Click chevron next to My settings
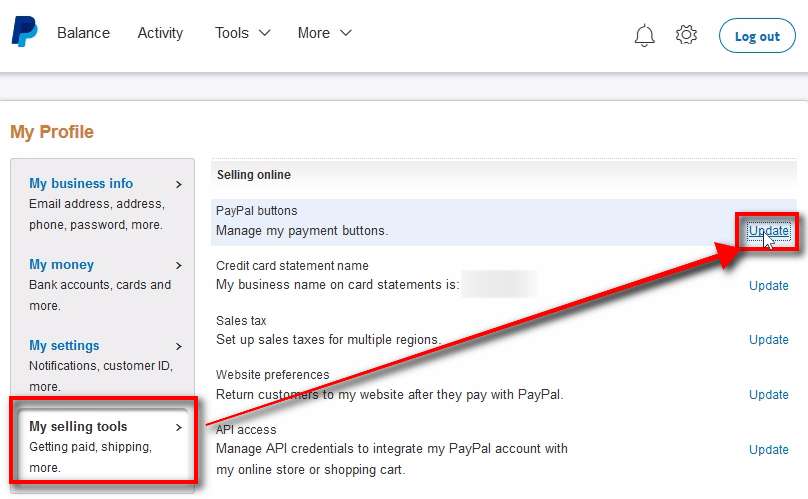This screenshot has height=499, width=808. tap(179, 346)
